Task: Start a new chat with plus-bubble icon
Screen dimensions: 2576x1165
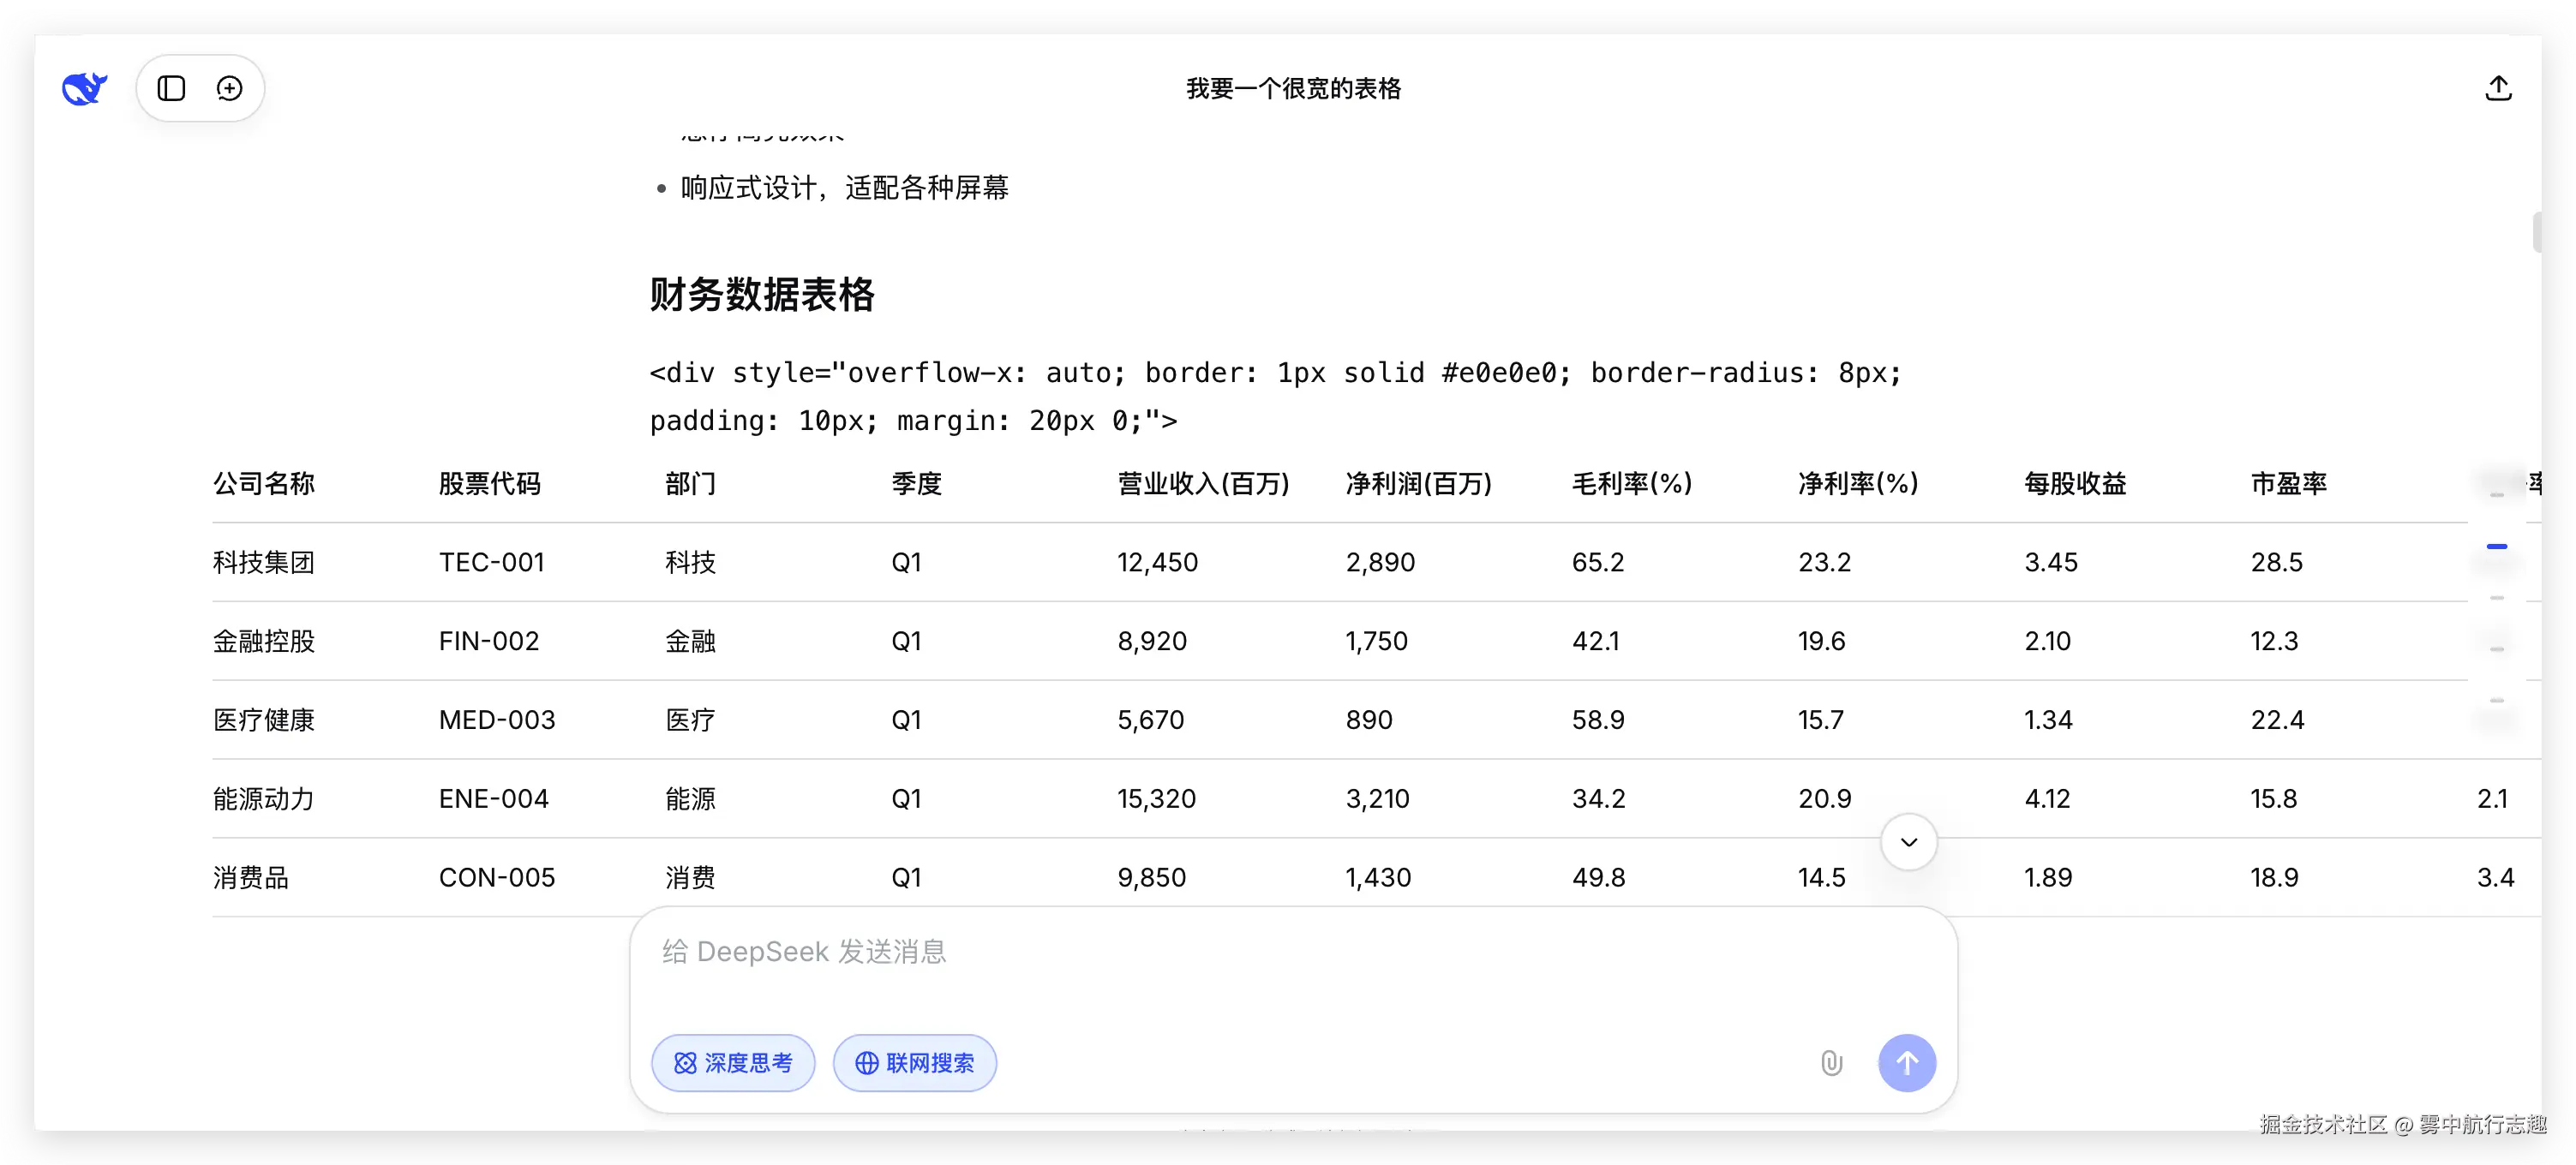Action: 230,89
